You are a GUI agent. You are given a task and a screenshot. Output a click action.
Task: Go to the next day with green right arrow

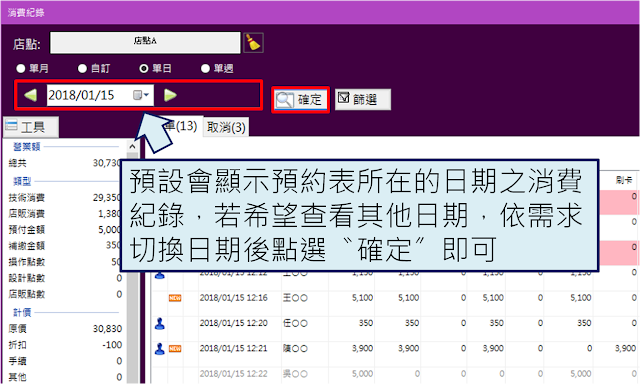tap(170, 95)
